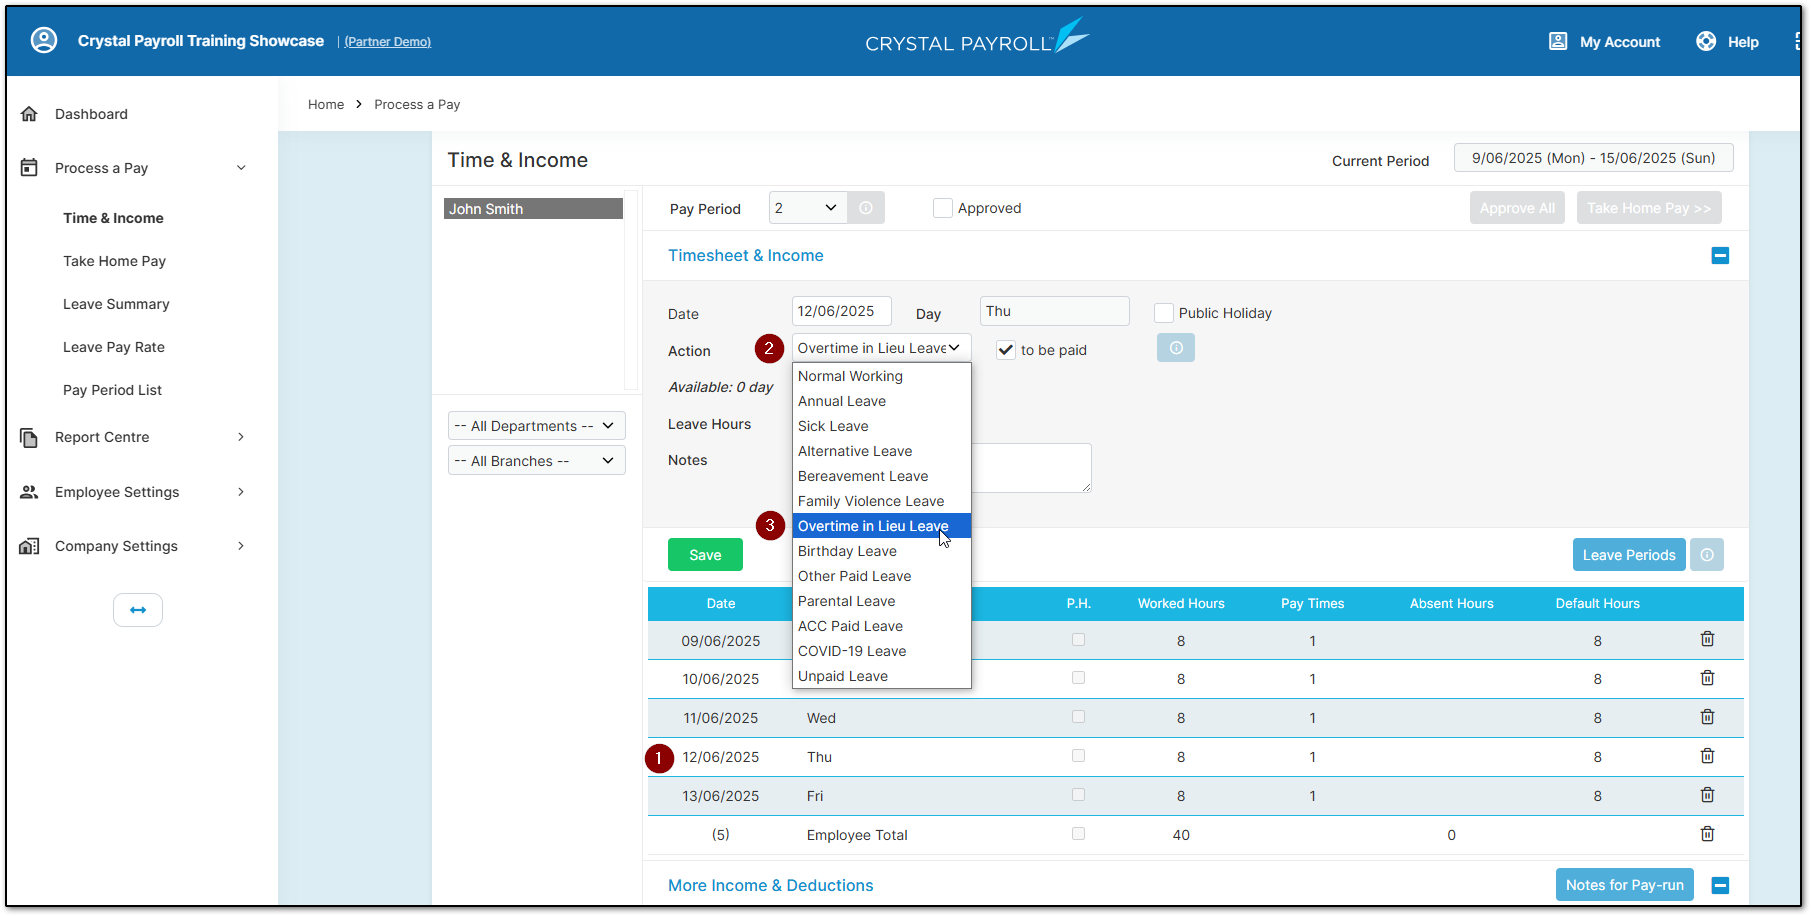Toggle P.H. checkbox for 12/06/2025 Thu row
Image resolution: width=1811 pixels, height=916 pixels.
tap(1078, 756)
